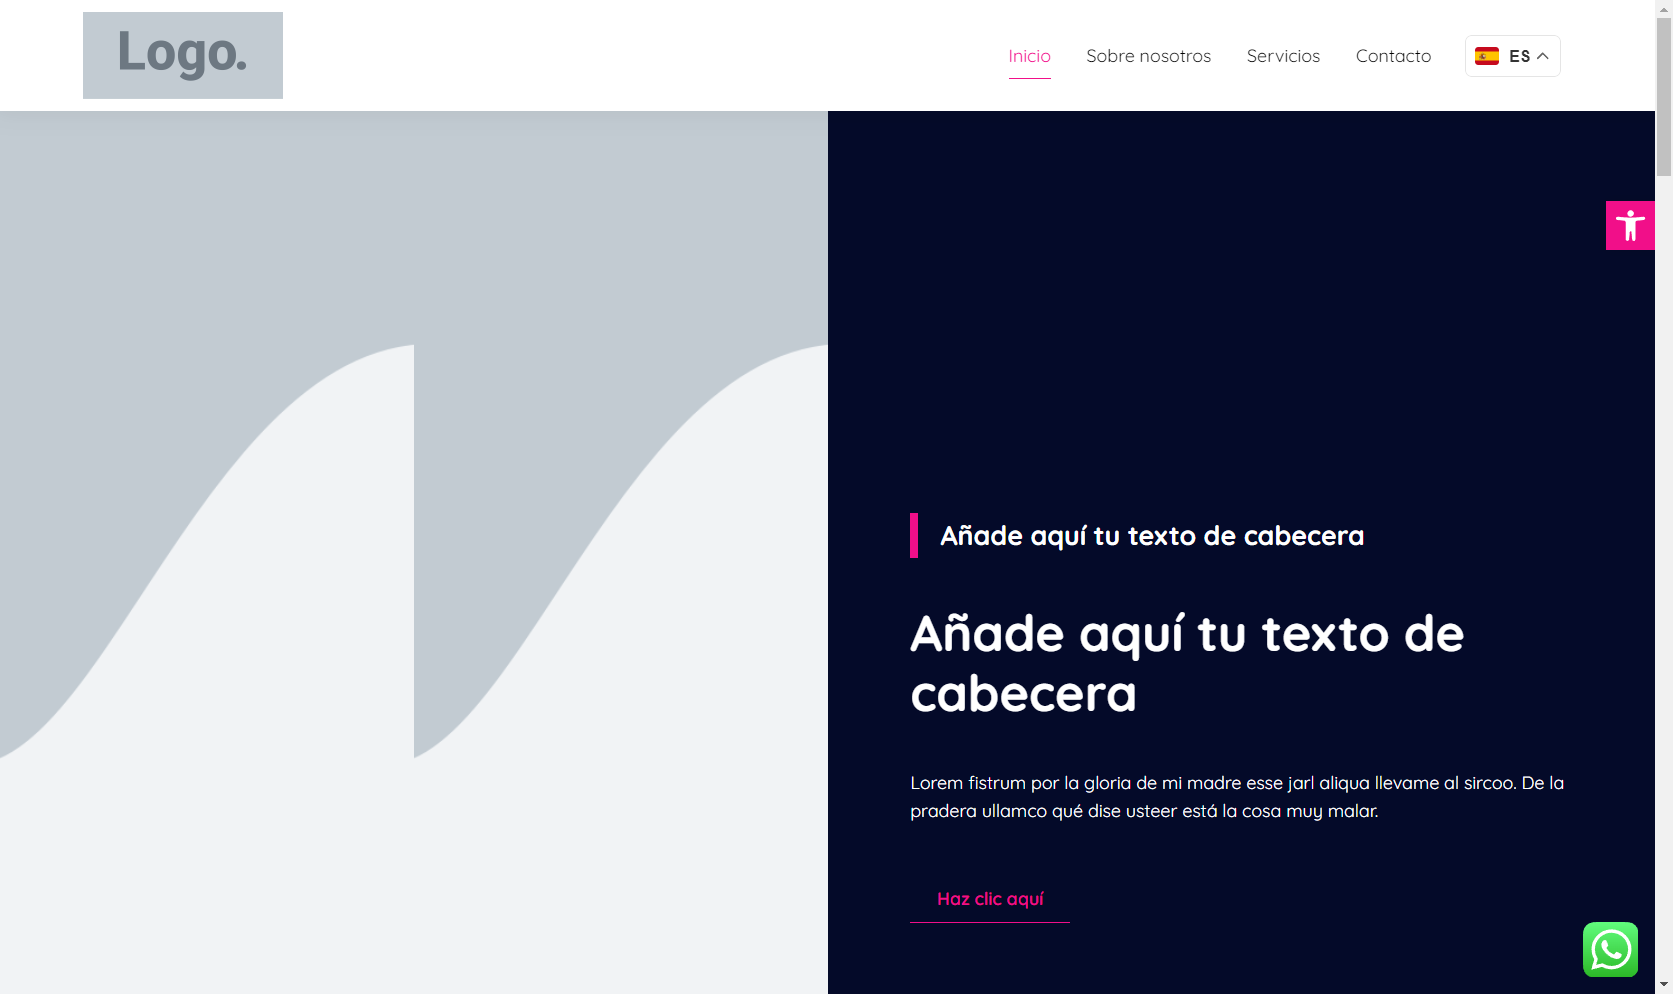Open the pink accessibility tools widget

[1629, 225]
